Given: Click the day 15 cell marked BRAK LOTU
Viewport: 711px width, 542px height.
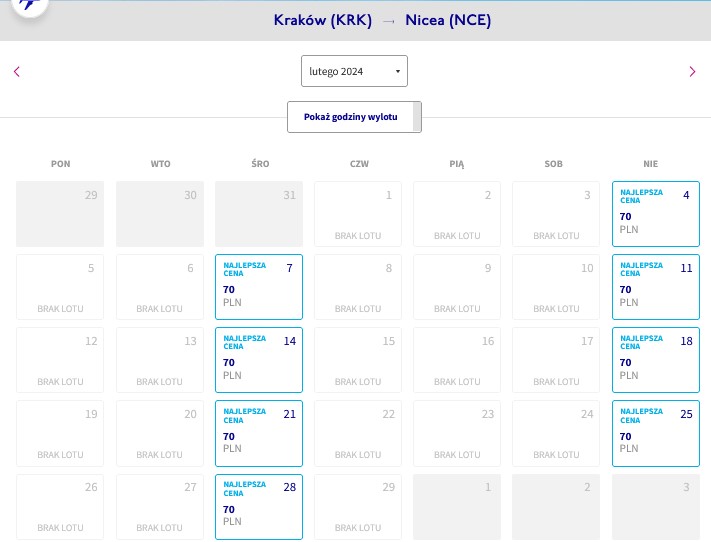Looking at the screenshot, I should [358, 360].
